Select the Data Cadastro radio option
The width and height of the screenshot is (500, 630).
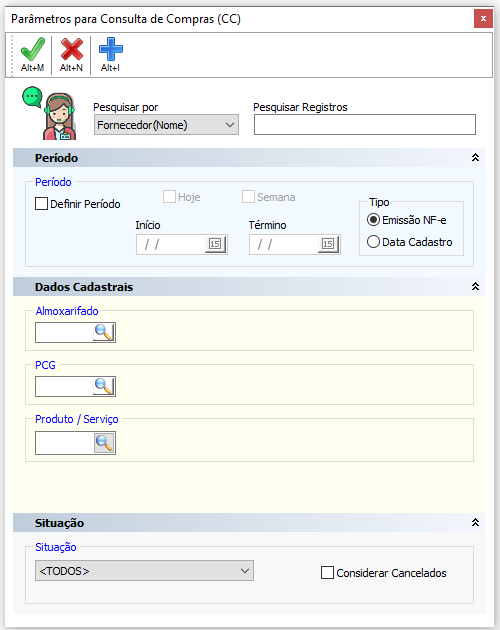tap(373, 241)
